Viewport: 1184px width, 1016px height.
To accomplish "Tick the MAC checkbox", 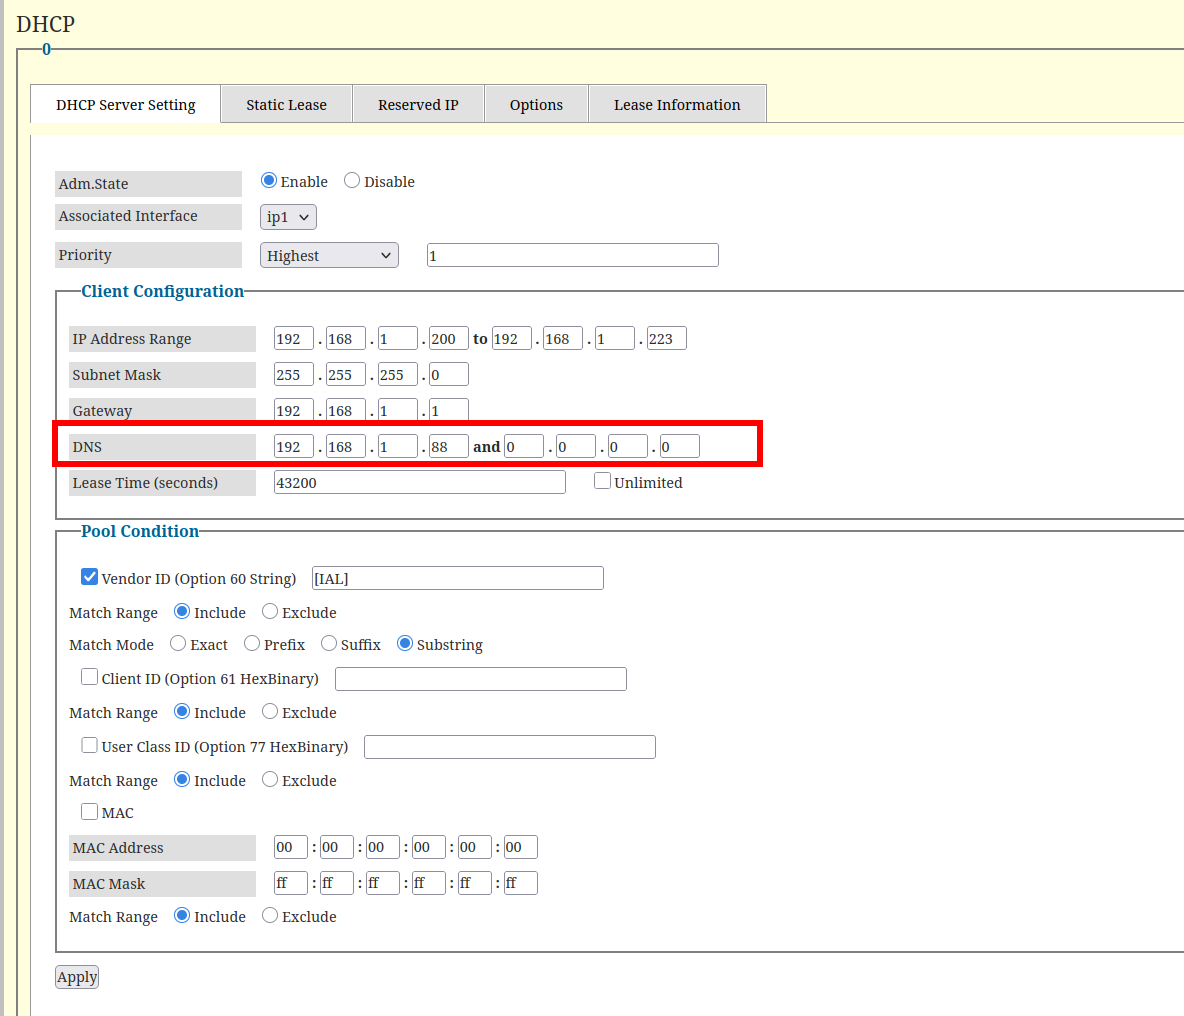I will point(90,811).
